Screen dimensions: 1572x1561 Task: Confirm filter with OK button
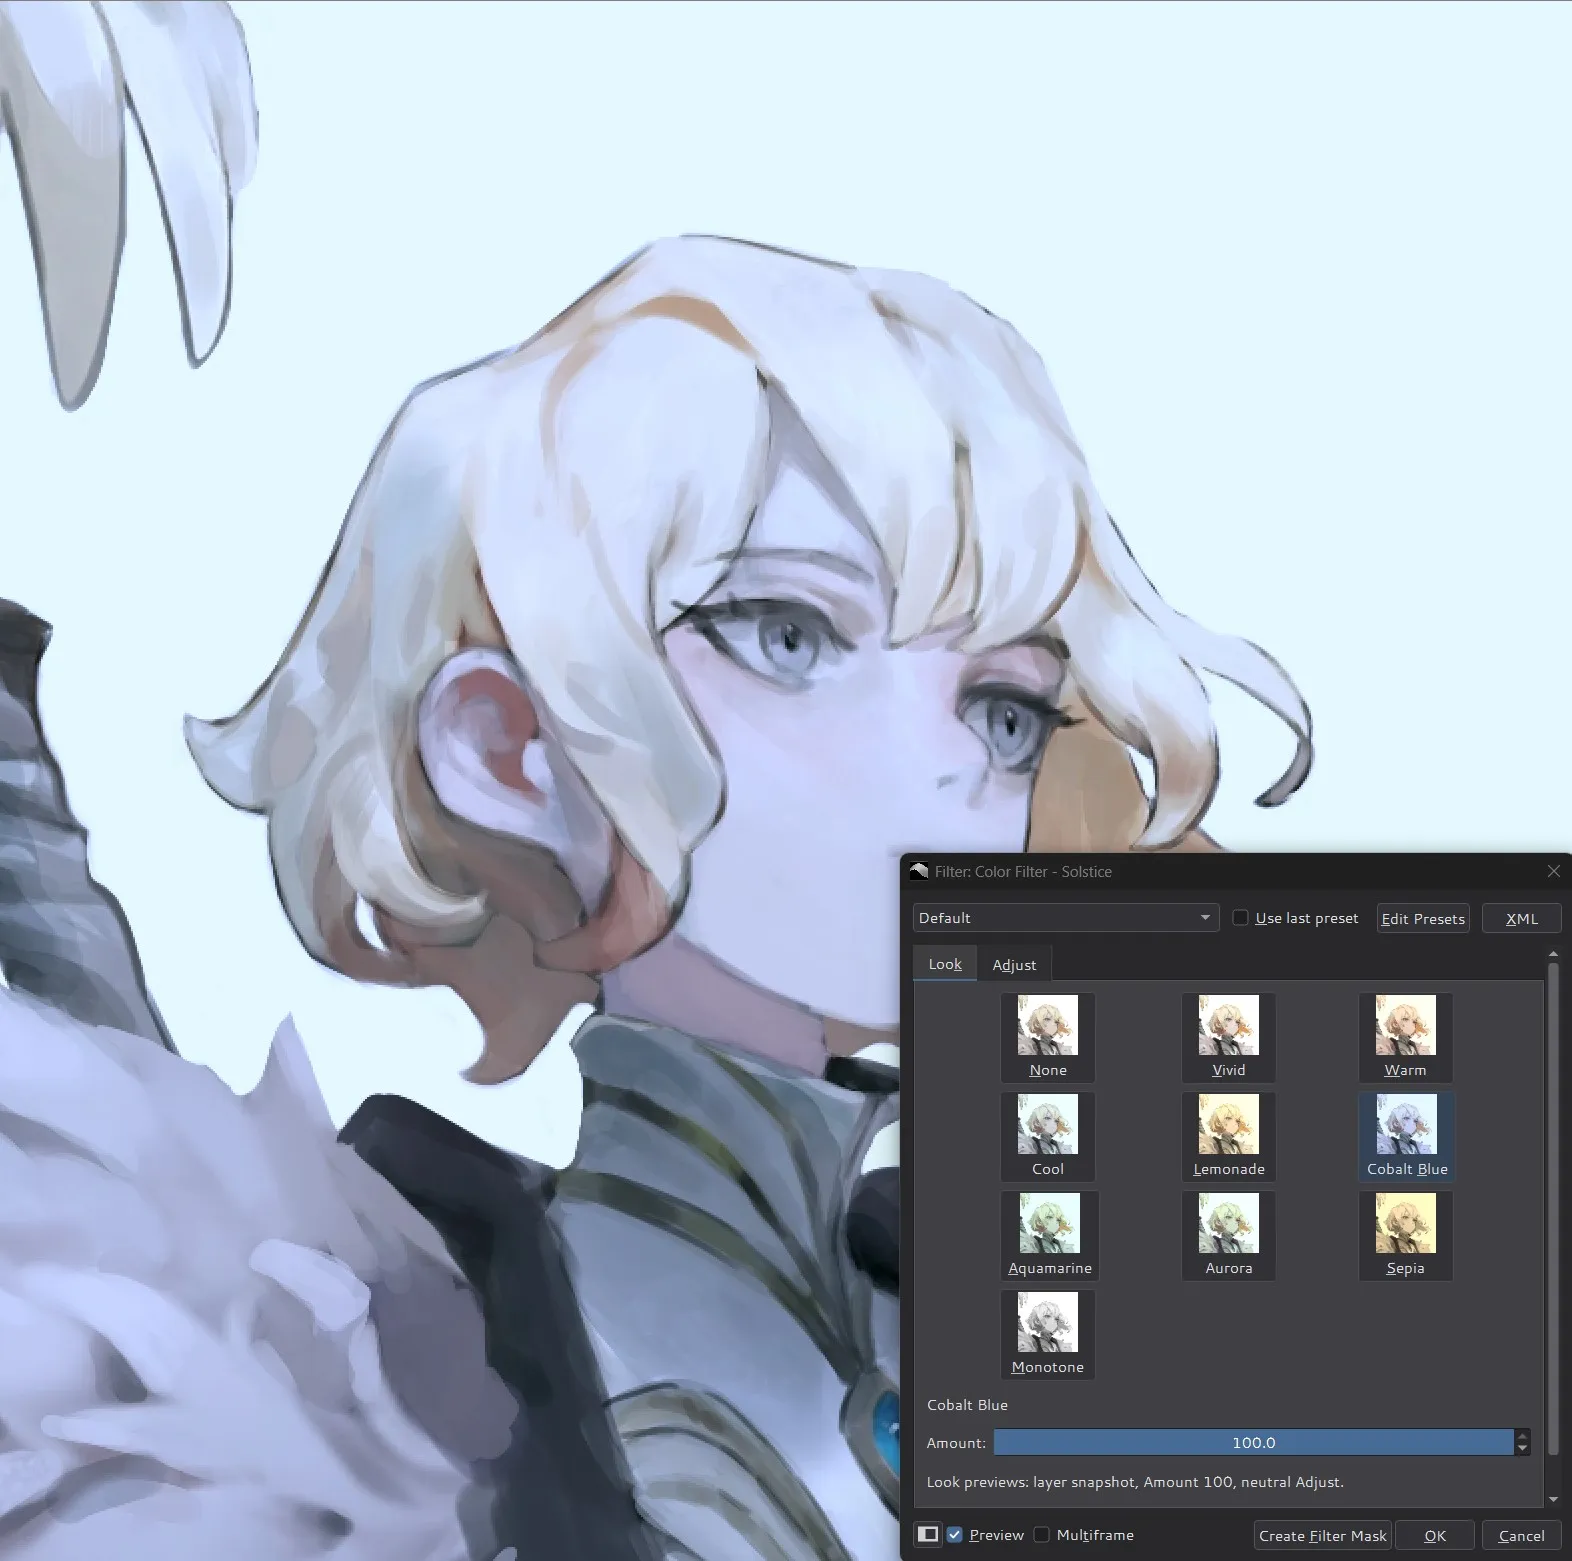click(1435, 1535)
